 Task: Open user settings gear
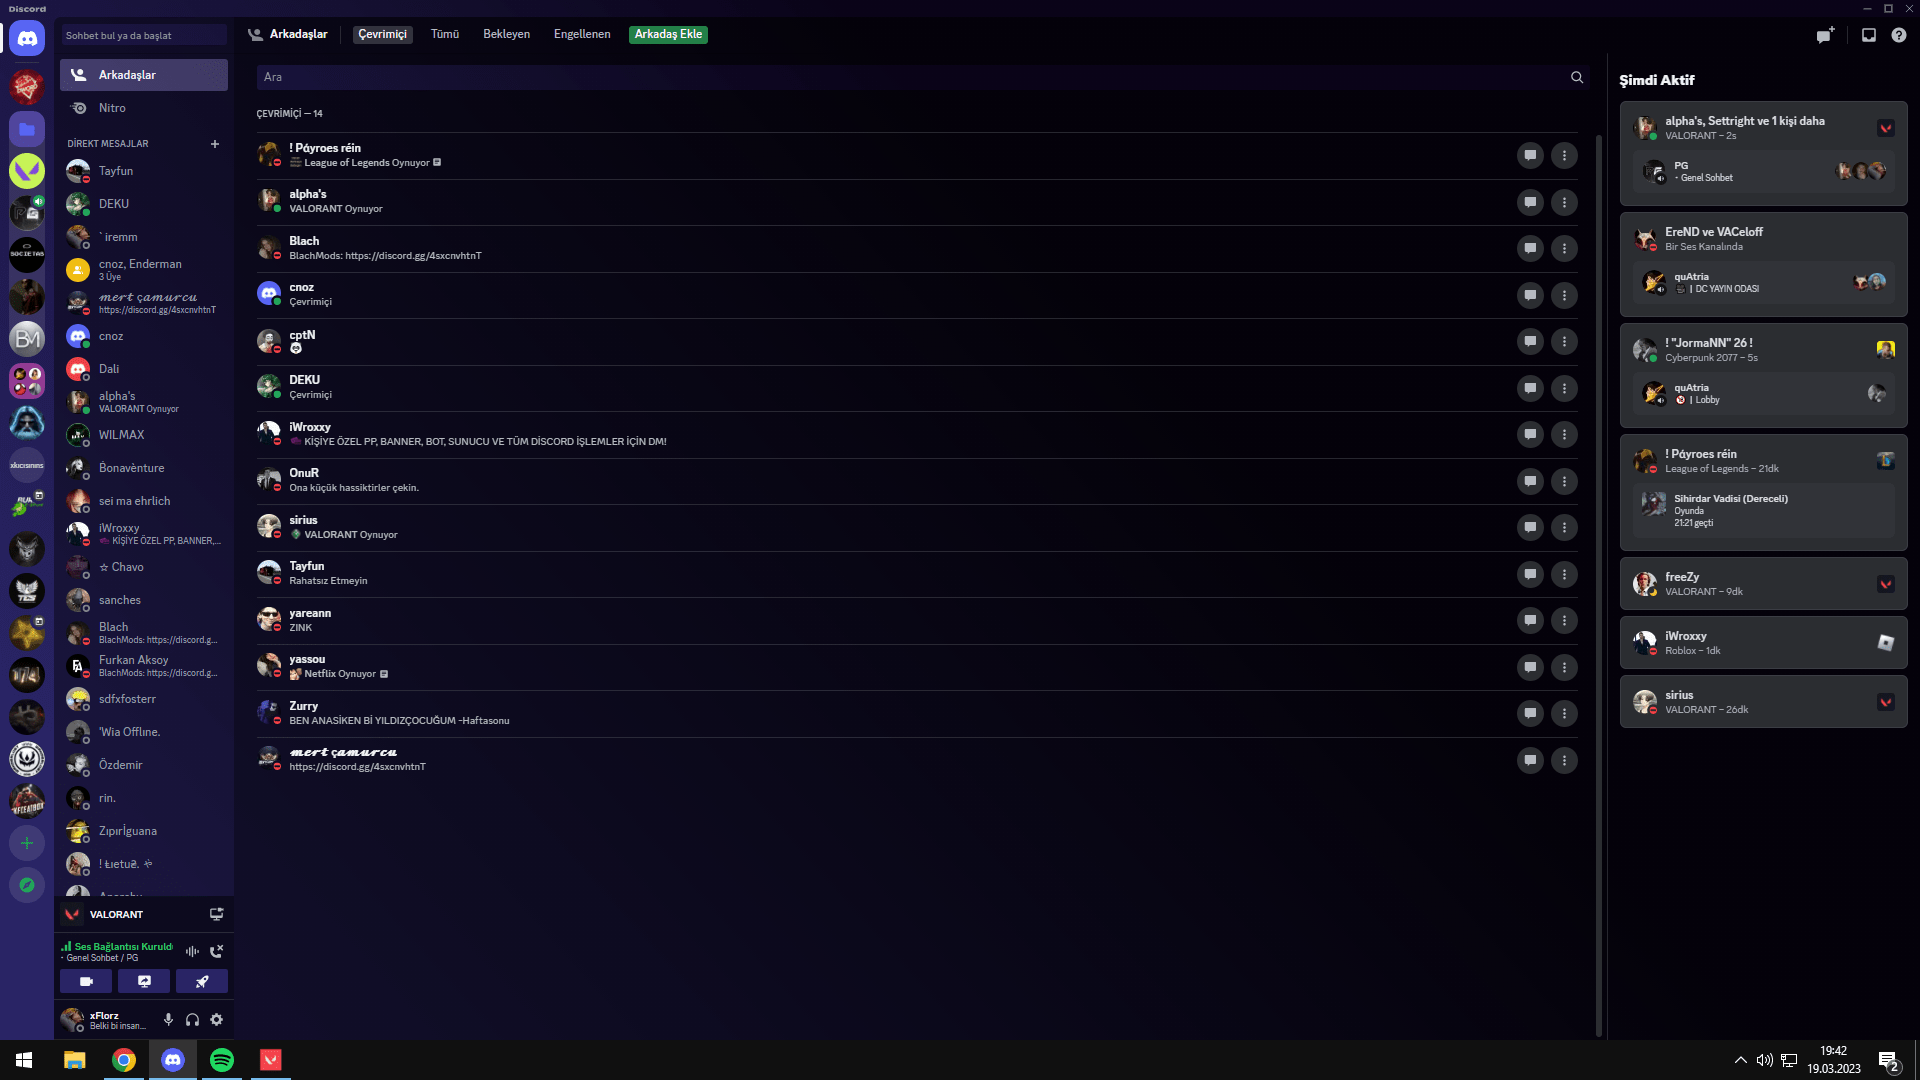(x=216, y=1020)
